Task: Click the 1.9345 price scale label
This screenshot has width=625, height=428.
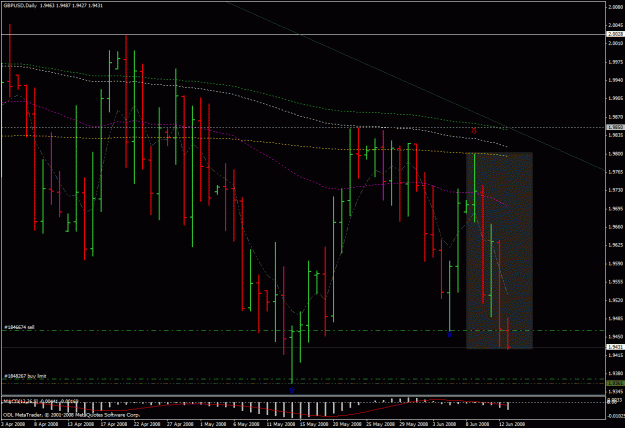Action: coord(616,392)
